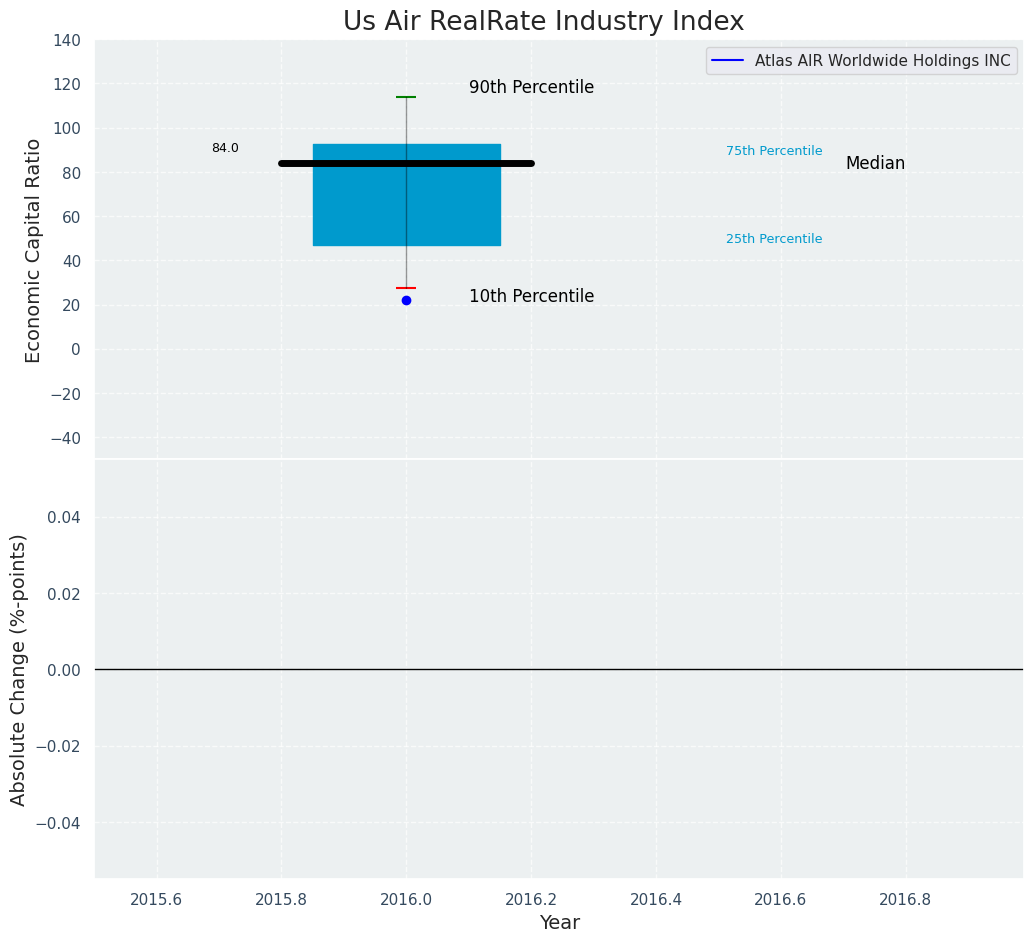
Task: Click the Absolute Change (%-points) axis label
Action: click(19, 669)
